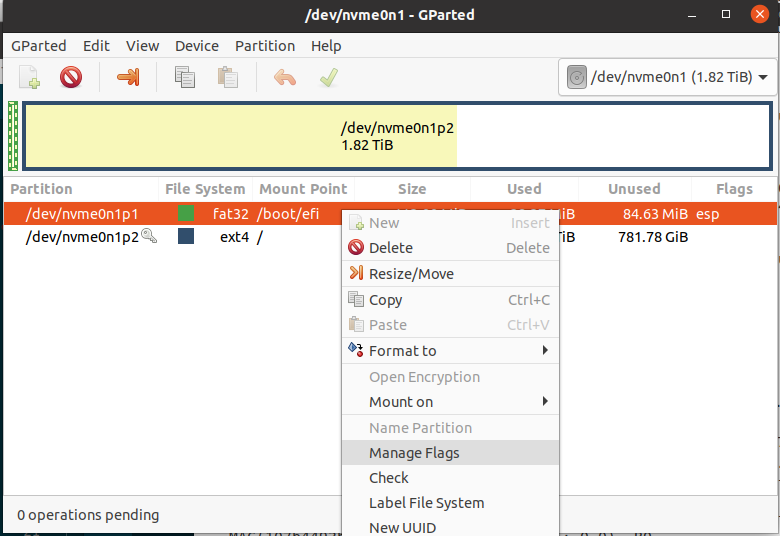This screenshot has width=780, height=536.
Task: Click the red Delete partition toolbar icon
Action: (x=70, y=77)
